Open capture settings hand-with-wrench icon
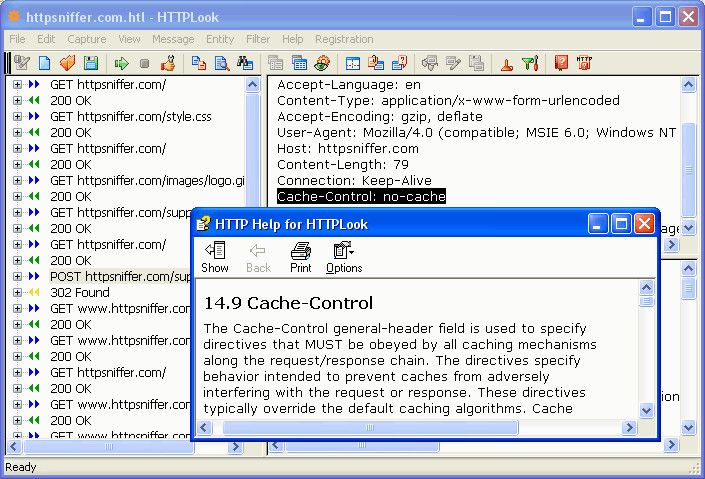The width and height of the screenshot is (705, 479). (168, 63)
